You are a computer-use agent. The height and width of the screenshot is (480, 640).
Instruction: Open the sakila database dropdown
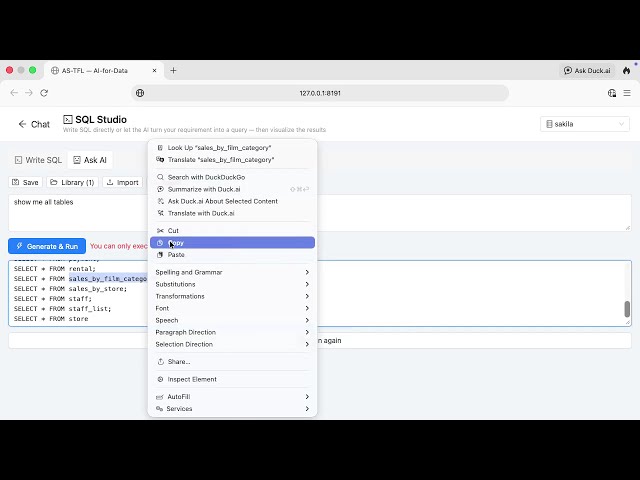click(584, 124)
